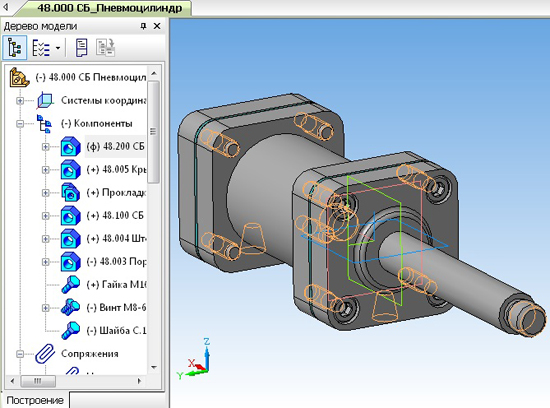Open dropdown arrow next to checklist icon
Viewport: 550px width, 408px height.
pyautogui.click(x=58, y=48)
